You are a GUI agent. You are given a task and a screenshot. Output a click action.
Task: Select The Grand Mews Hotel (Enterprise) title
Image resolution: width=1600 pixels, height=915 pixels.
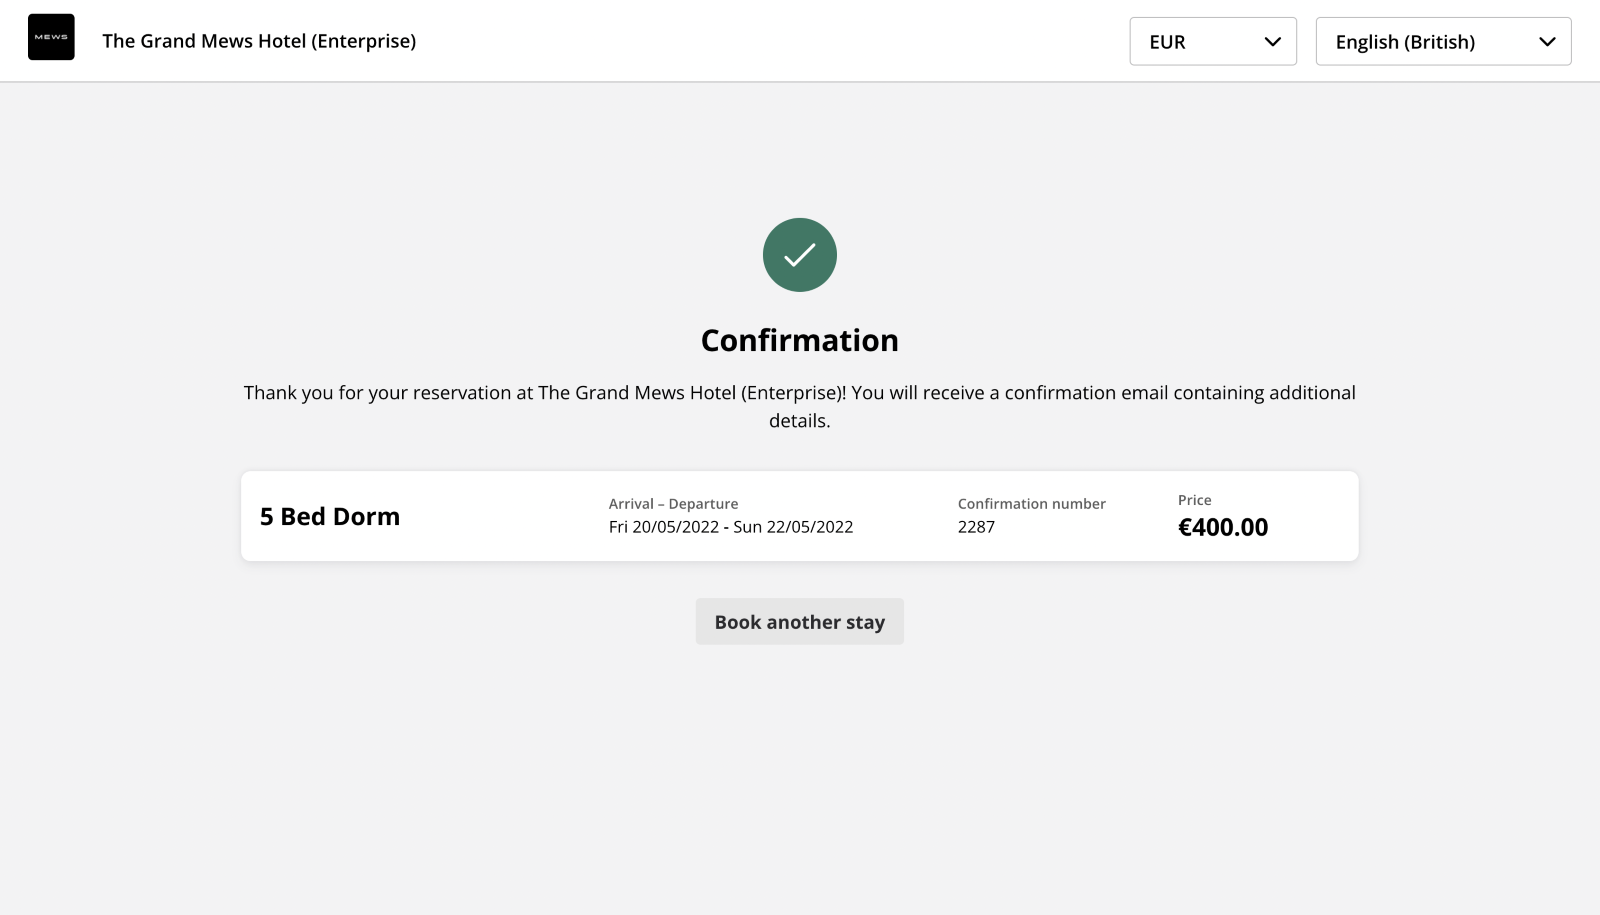(x=259, y=41)
